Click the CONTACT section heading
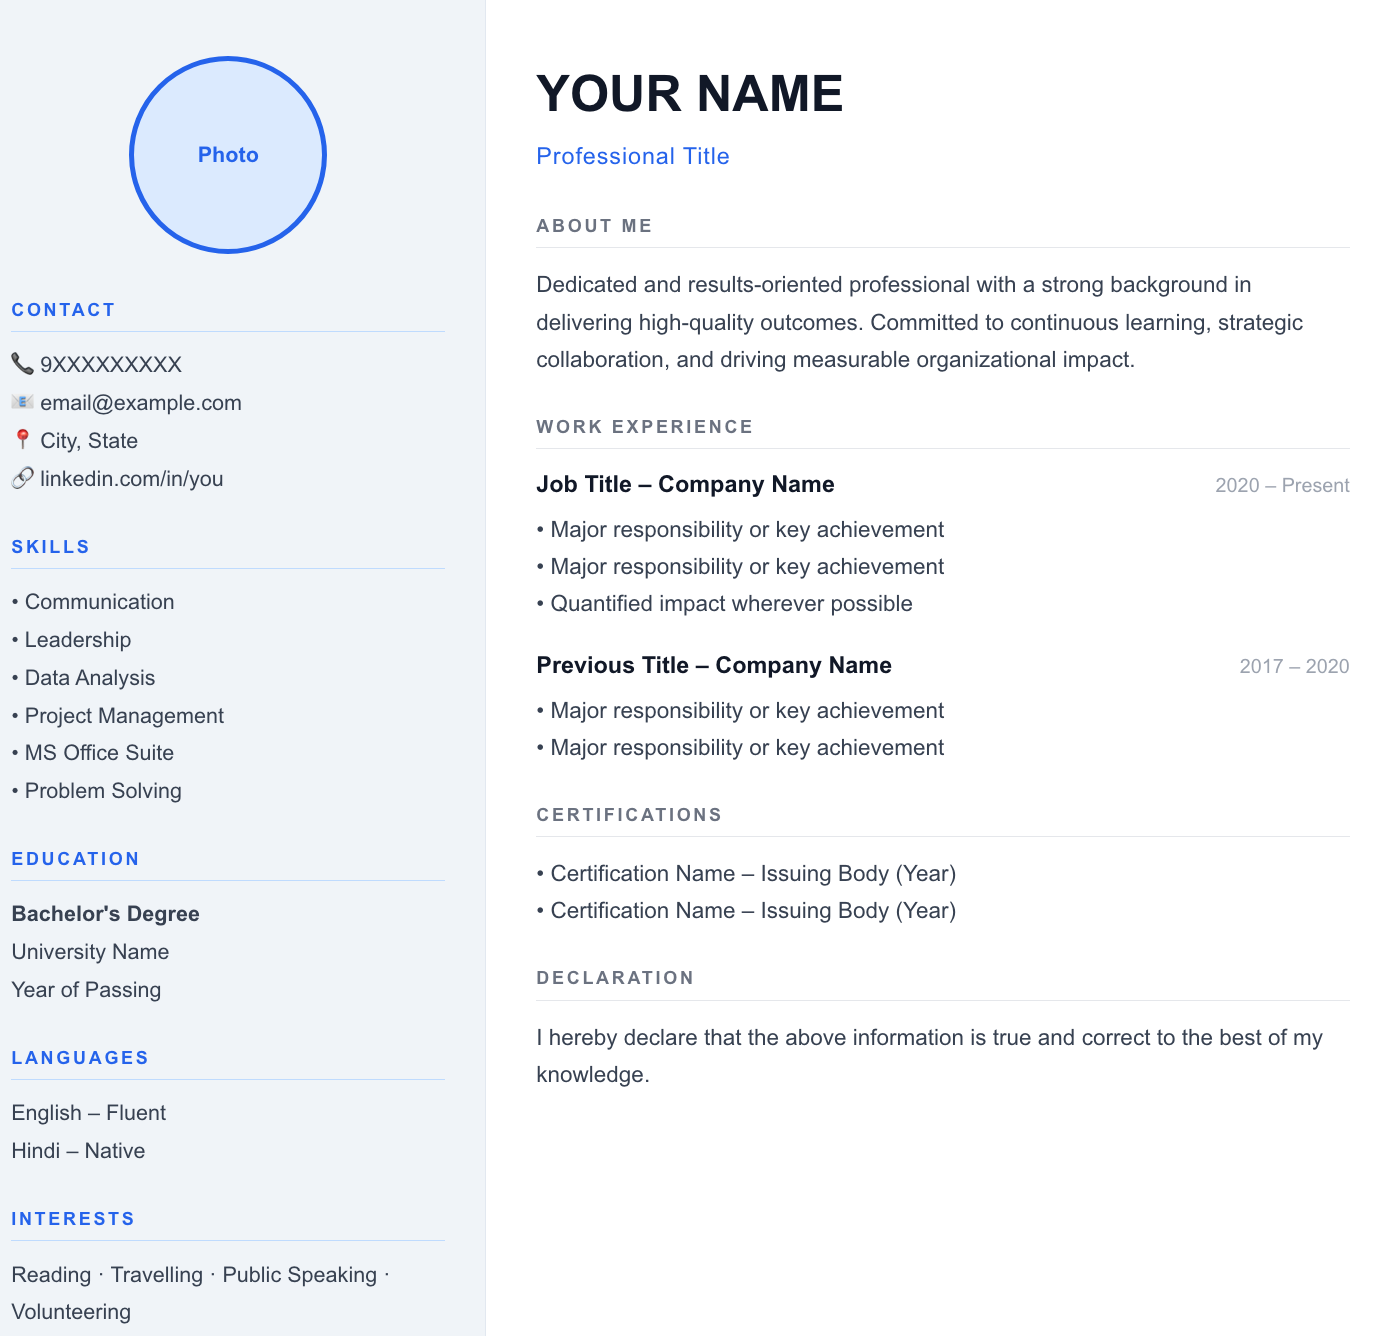The image size is (1392, 1336). pos(64,310)
